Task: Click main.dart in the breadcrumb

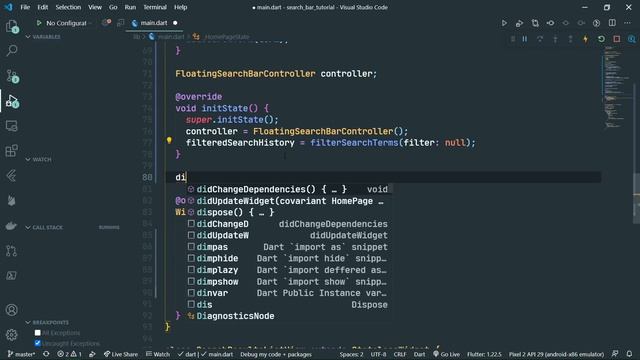Action: (171, 37)
